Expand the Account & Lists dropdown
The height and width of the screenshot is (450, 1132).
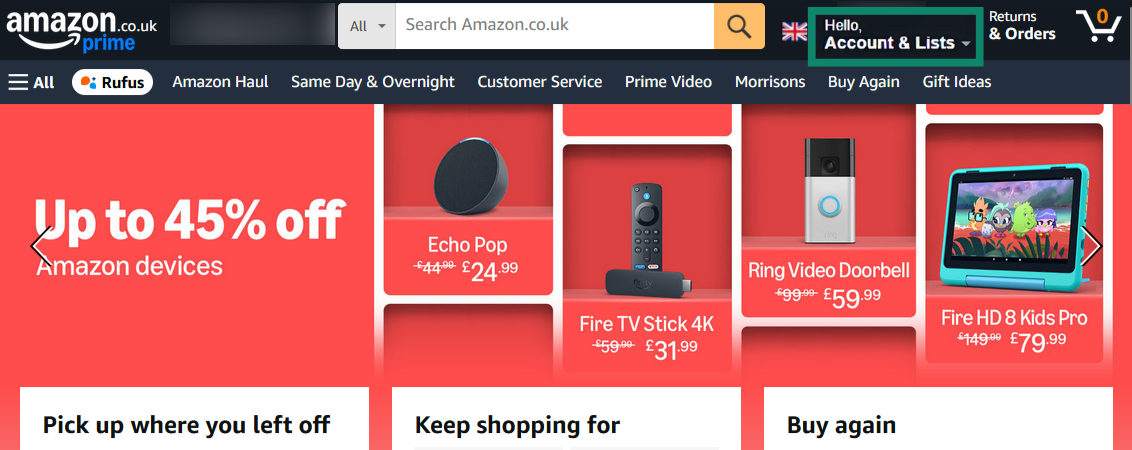[896, 35]
